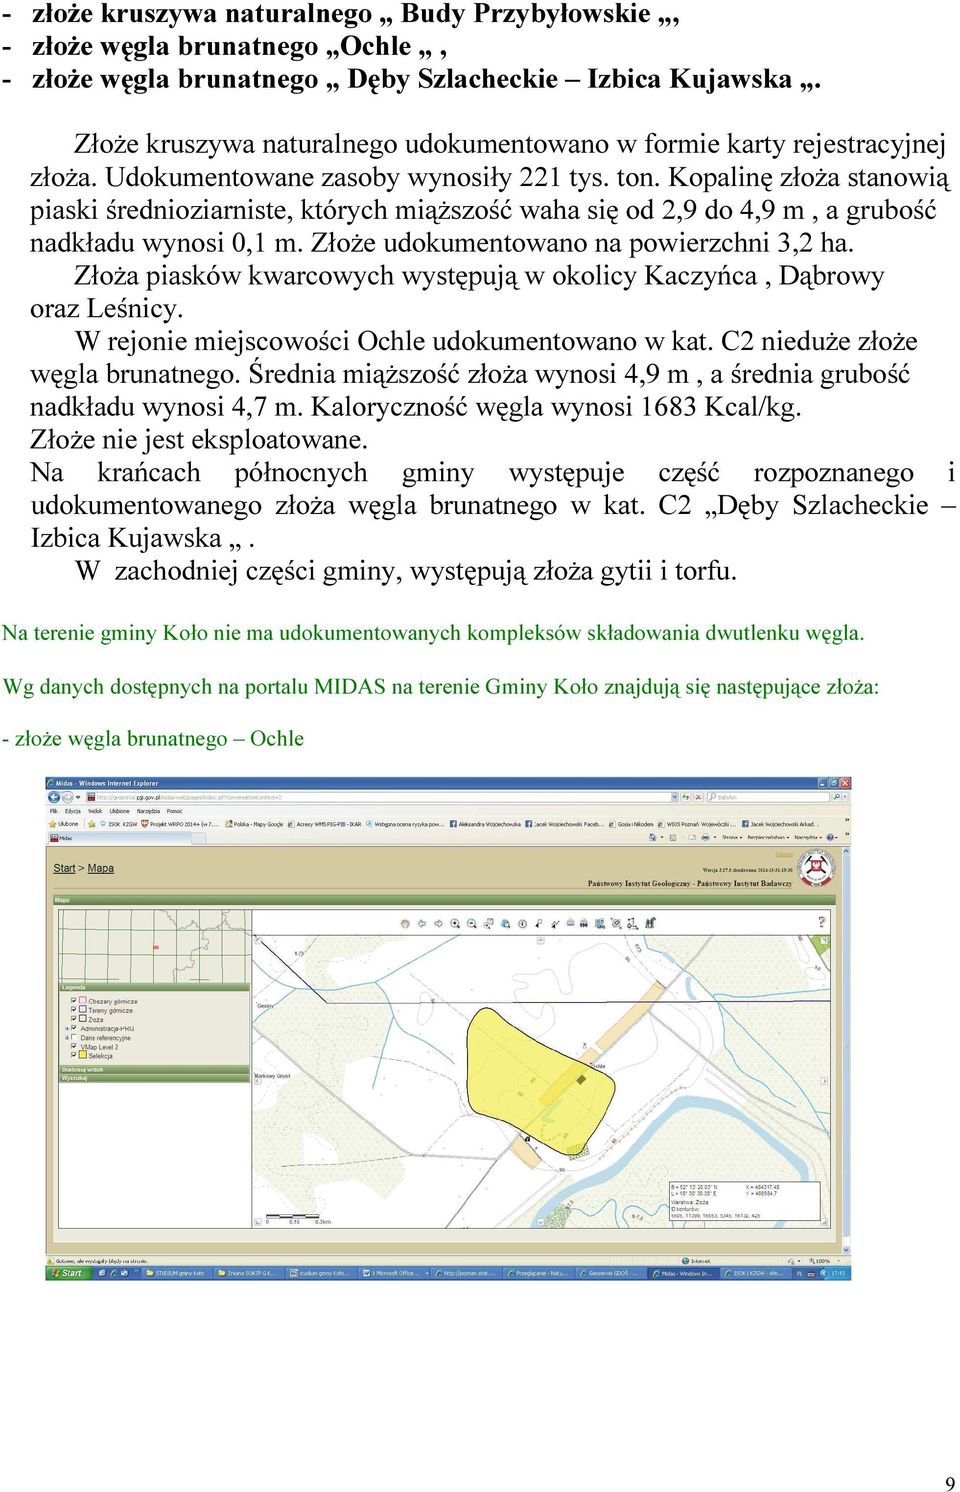Click the Mapa breadcrumb link
This screenshot has width=960, height=1492.
click(x=101, y=868)
